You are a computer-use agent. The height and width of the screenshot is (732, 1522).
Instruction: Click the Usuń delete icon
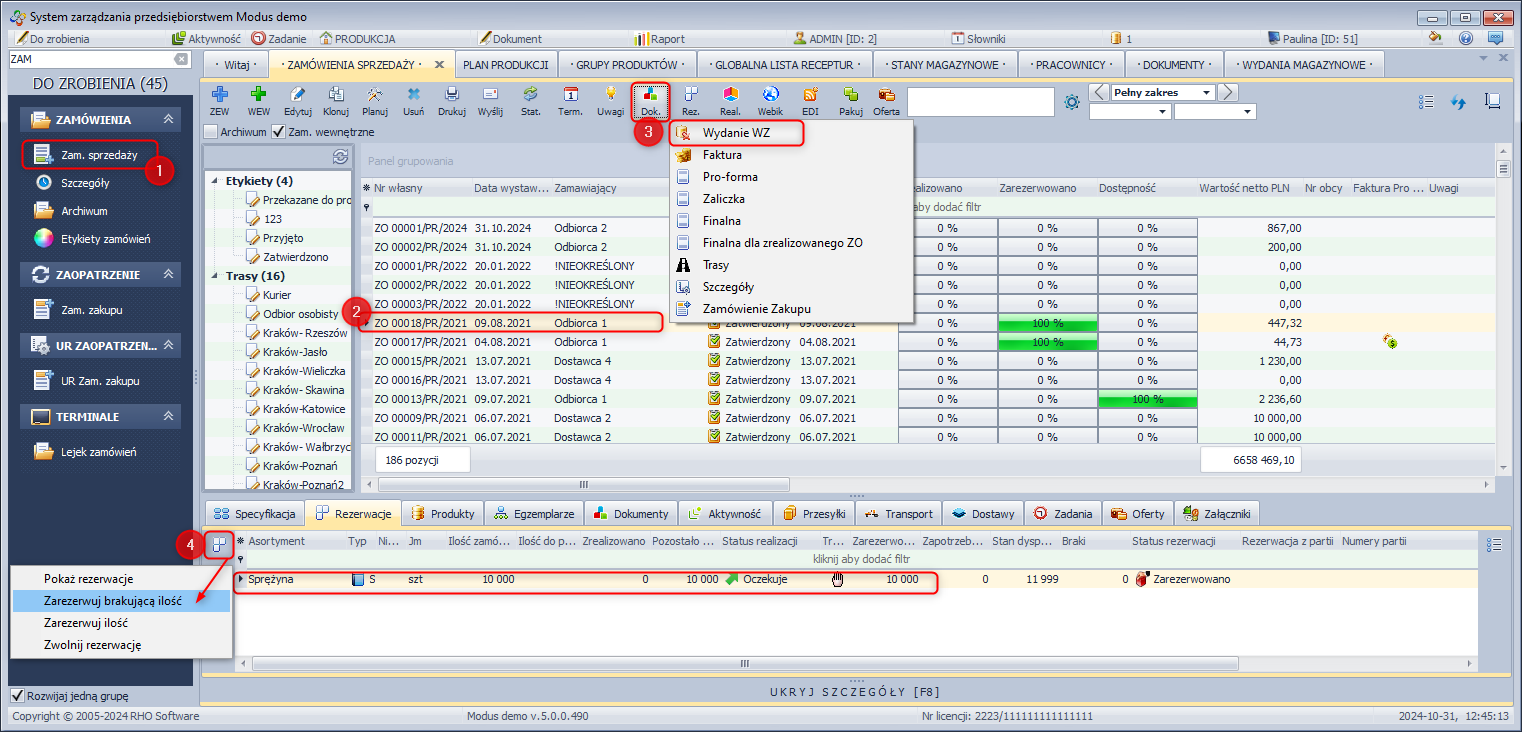[x=413, y=100]
